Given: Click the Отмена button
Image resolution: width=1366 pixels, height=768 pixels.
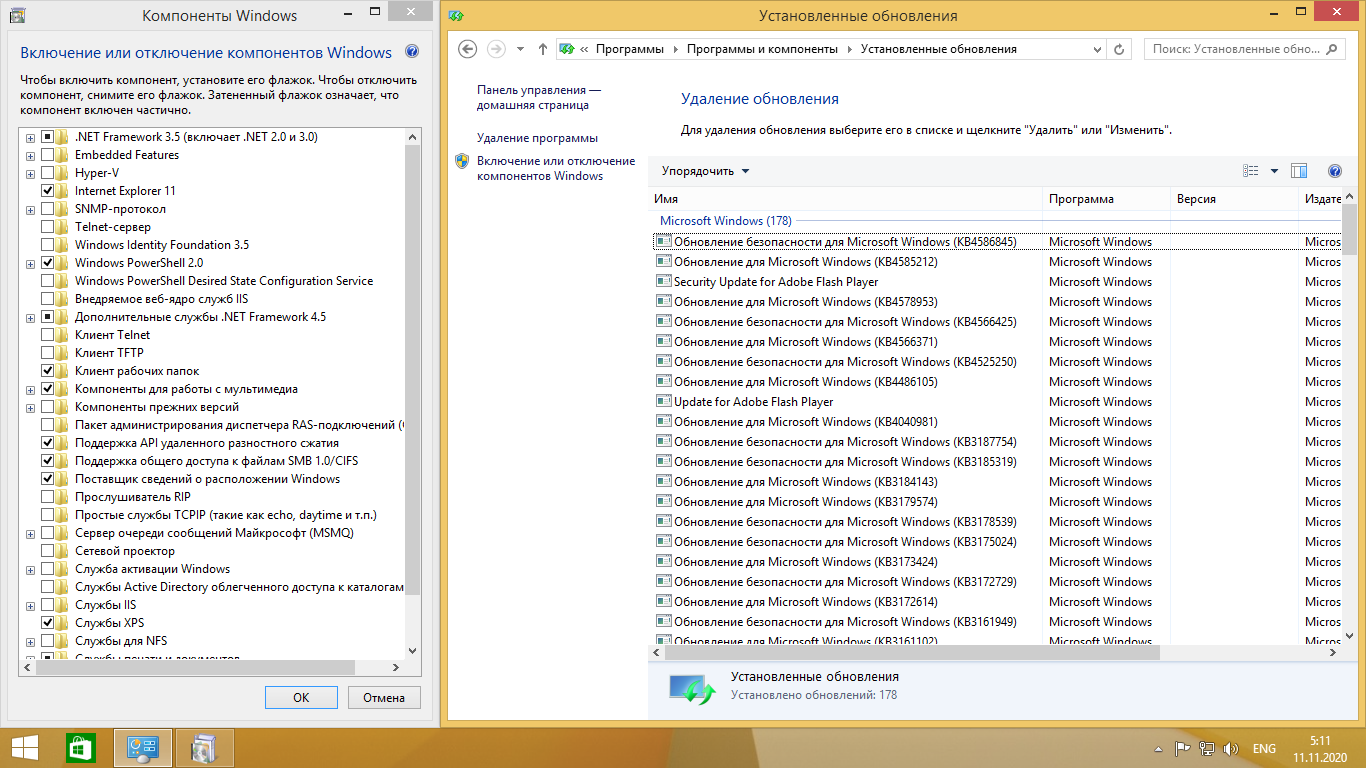Looking at the screenshot, I should [384, 698].
